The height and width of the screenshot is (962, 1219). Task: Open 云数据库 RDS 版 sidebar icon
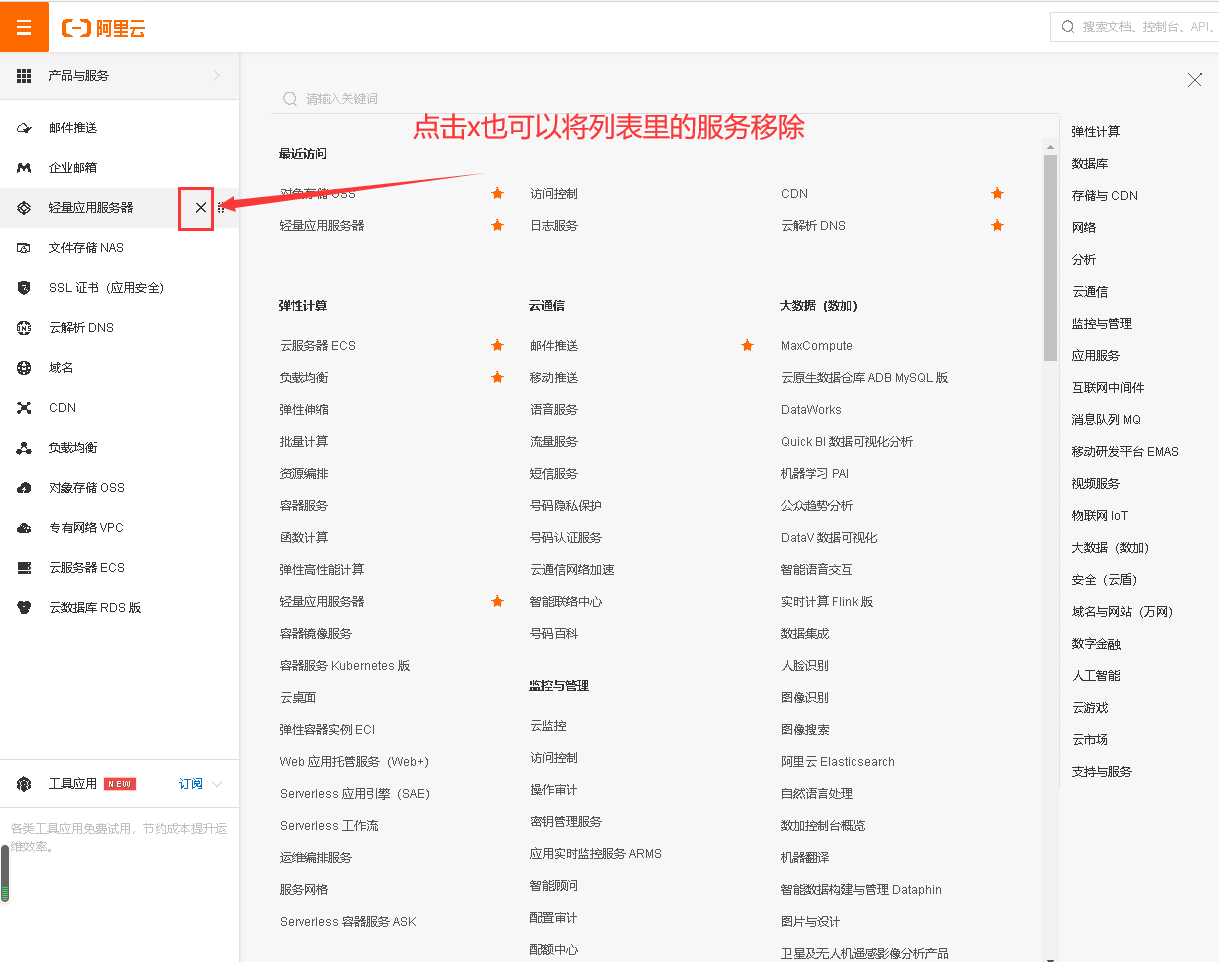tap(24, 608)
